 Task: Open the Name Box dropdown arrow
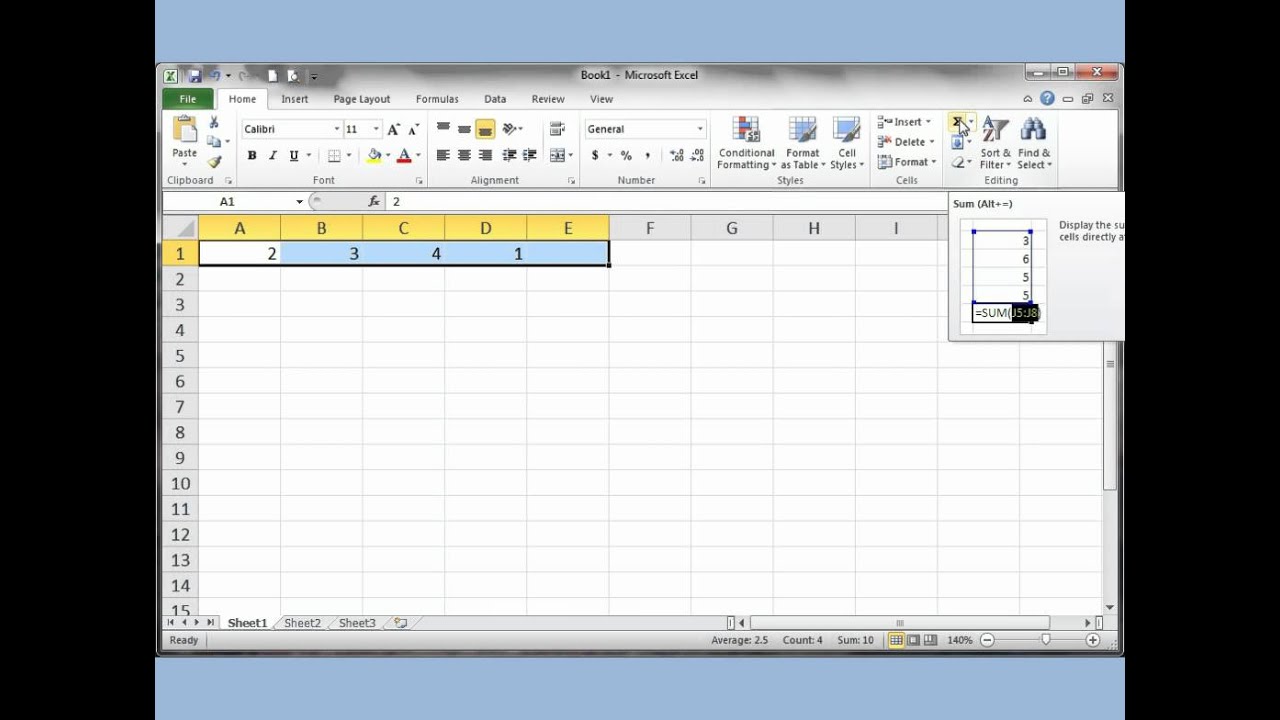coord(299,202)
